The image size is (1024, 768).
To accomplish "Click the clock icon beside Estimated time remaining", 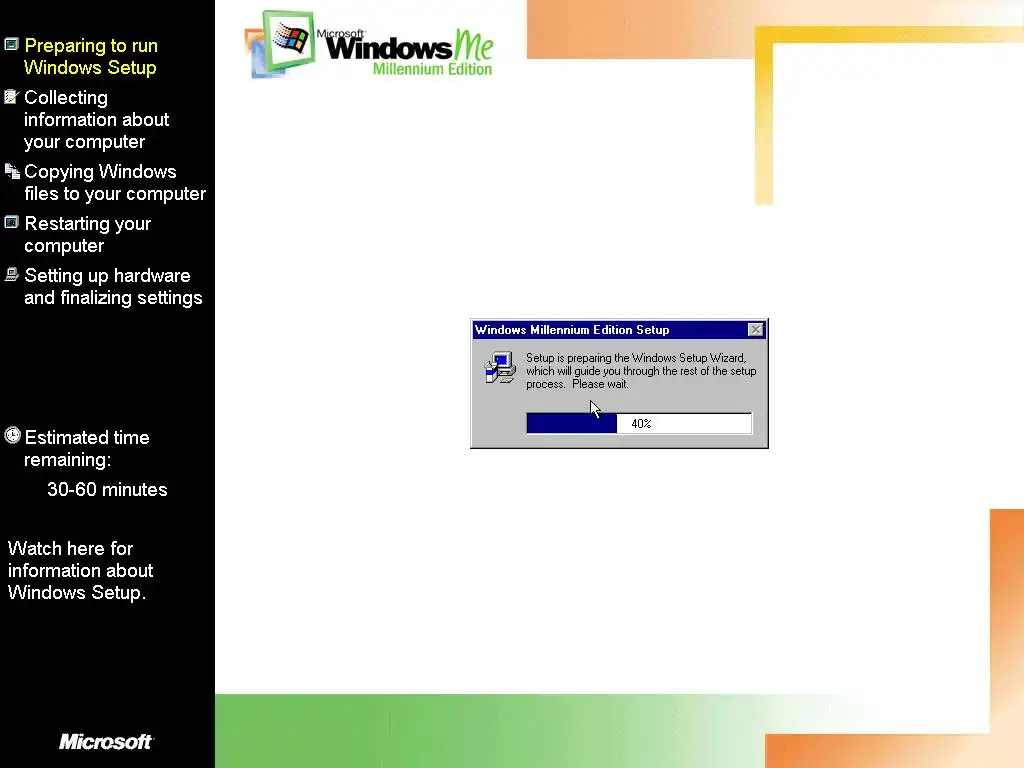I will click(12, 435).
